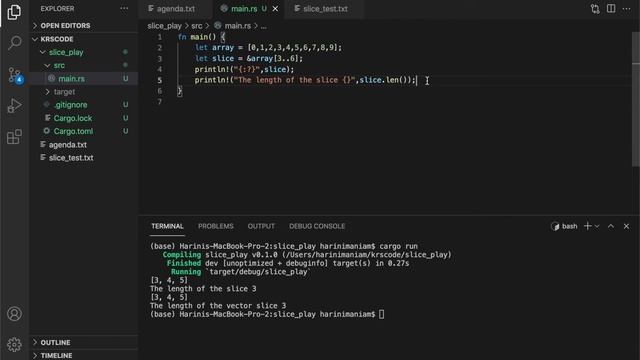This screenshot has width=640, height=360.
Task: Open the Cargo.toml file
Action: pos(84,131)
